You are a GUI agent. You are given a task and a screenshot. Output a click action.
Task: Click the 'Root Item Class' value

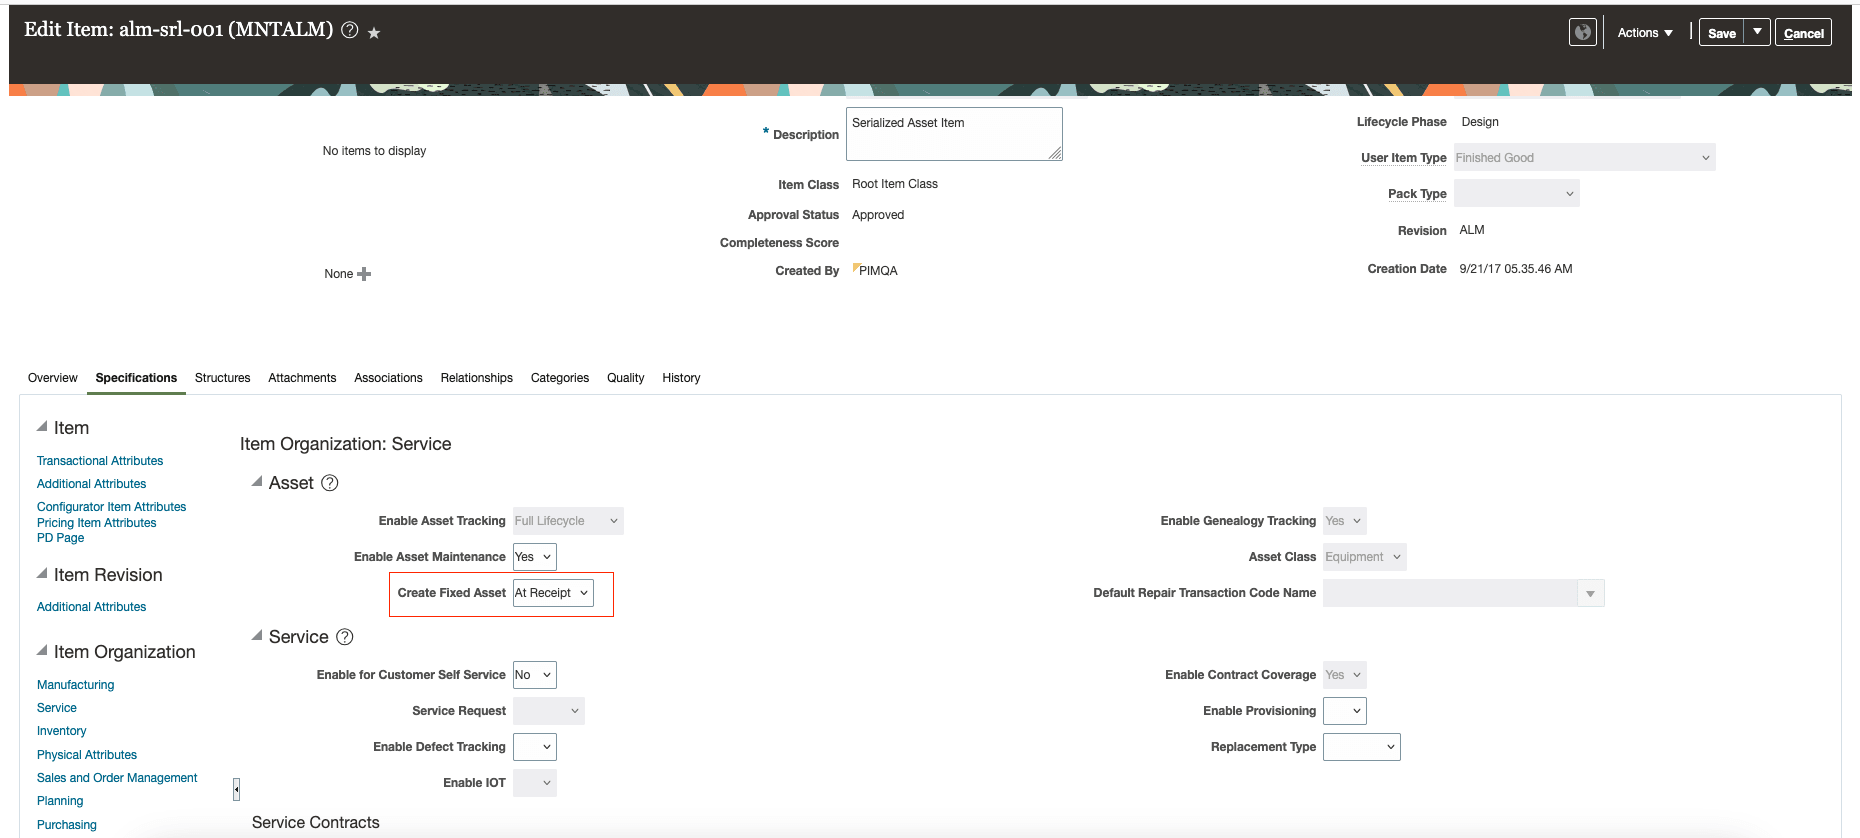(895, 184)
